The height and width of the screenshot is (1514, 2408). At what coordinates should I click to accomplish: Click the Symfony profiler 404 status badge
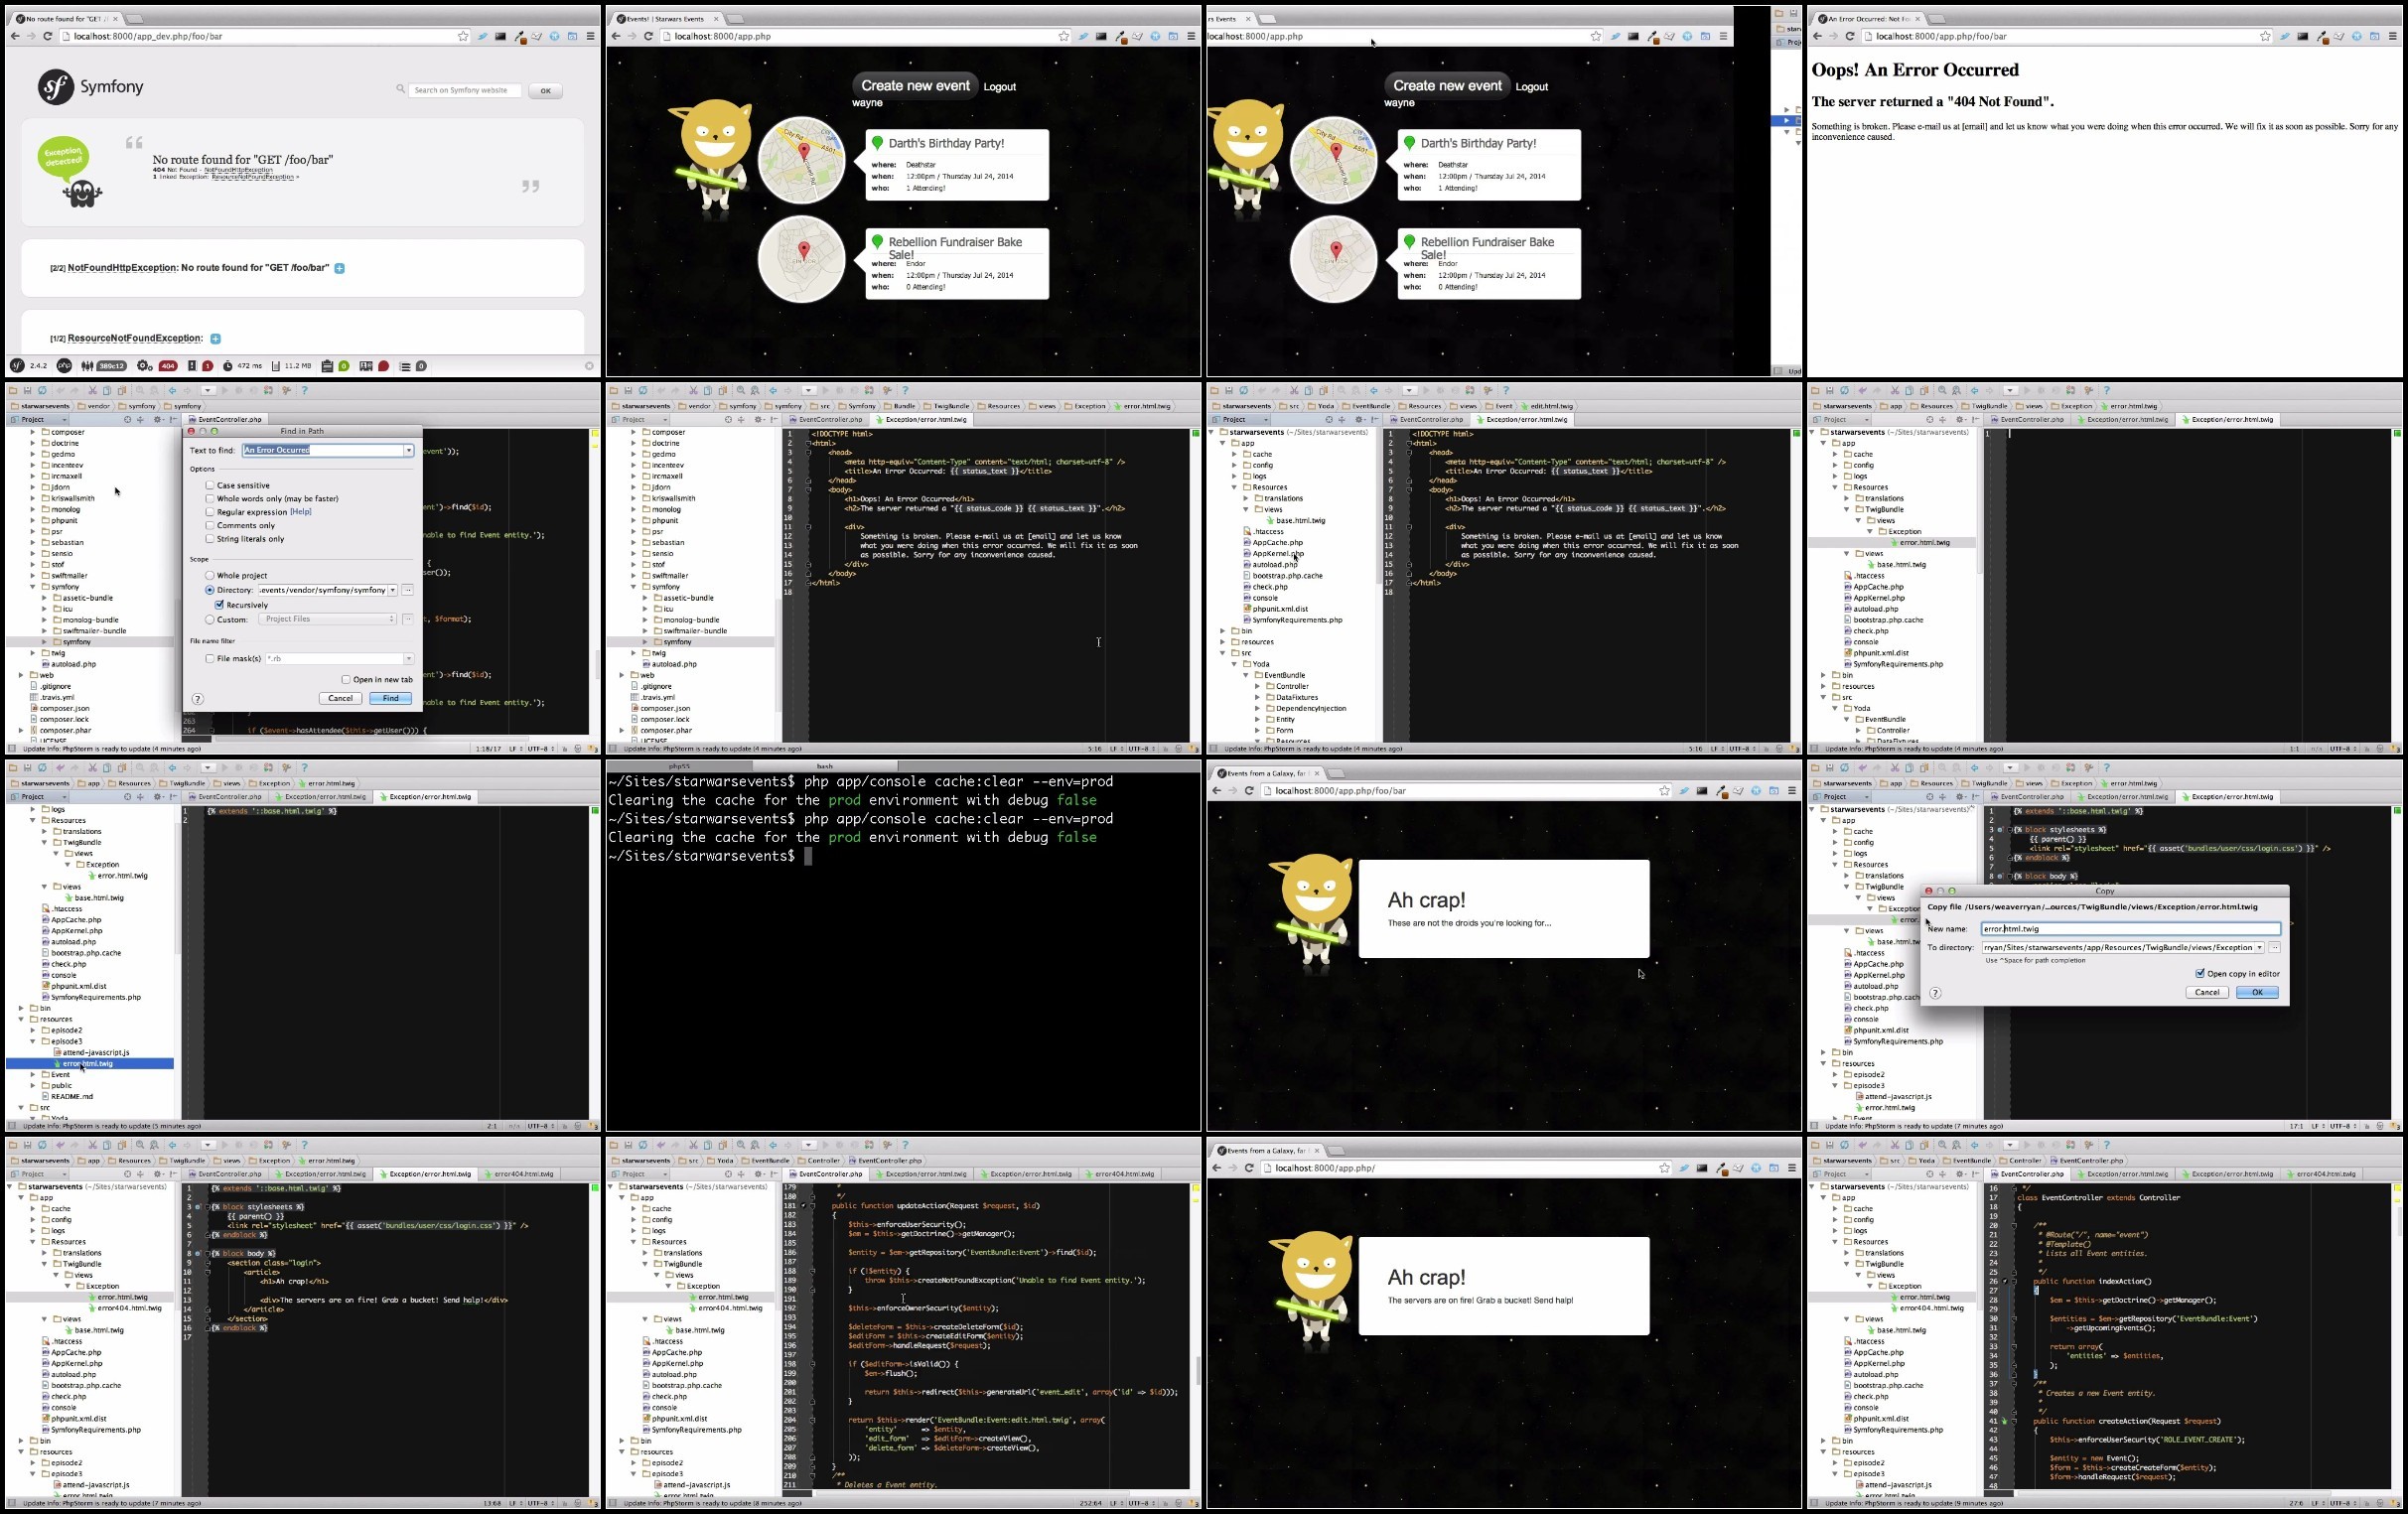168,366
